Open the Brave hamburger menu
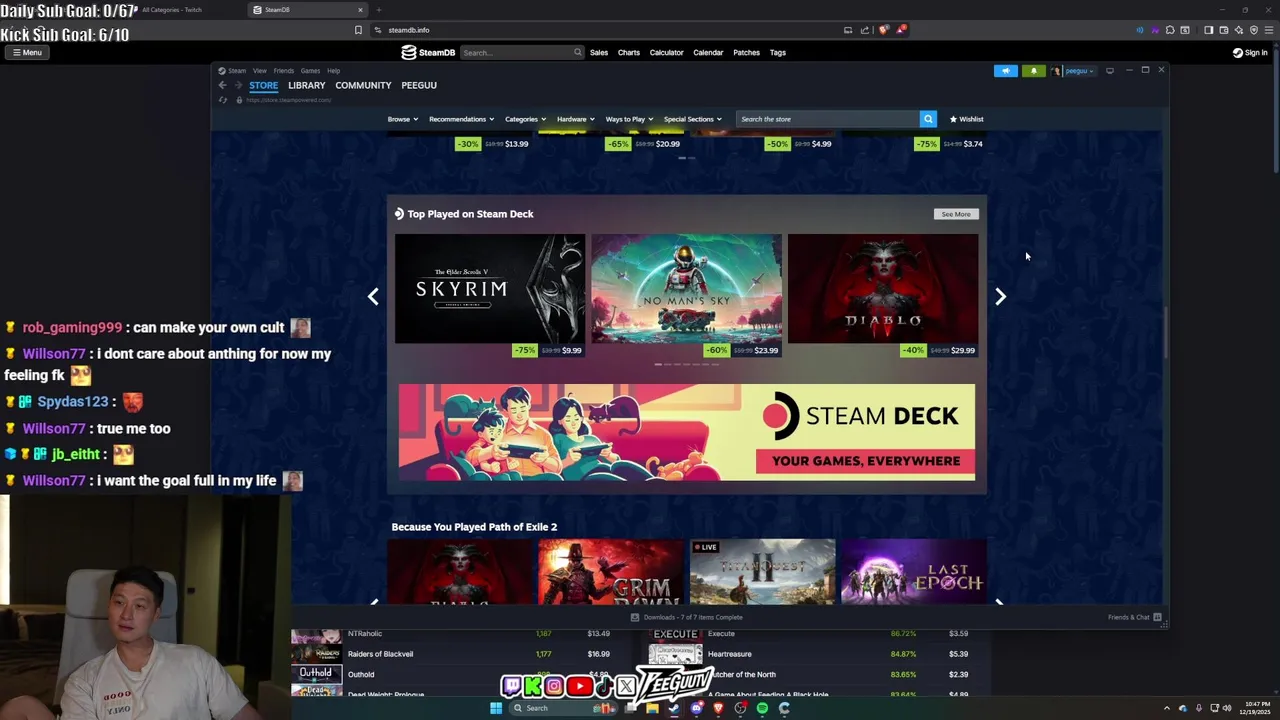The height and width of the screenshot is (720, 1280). [x=1269, y=30]
